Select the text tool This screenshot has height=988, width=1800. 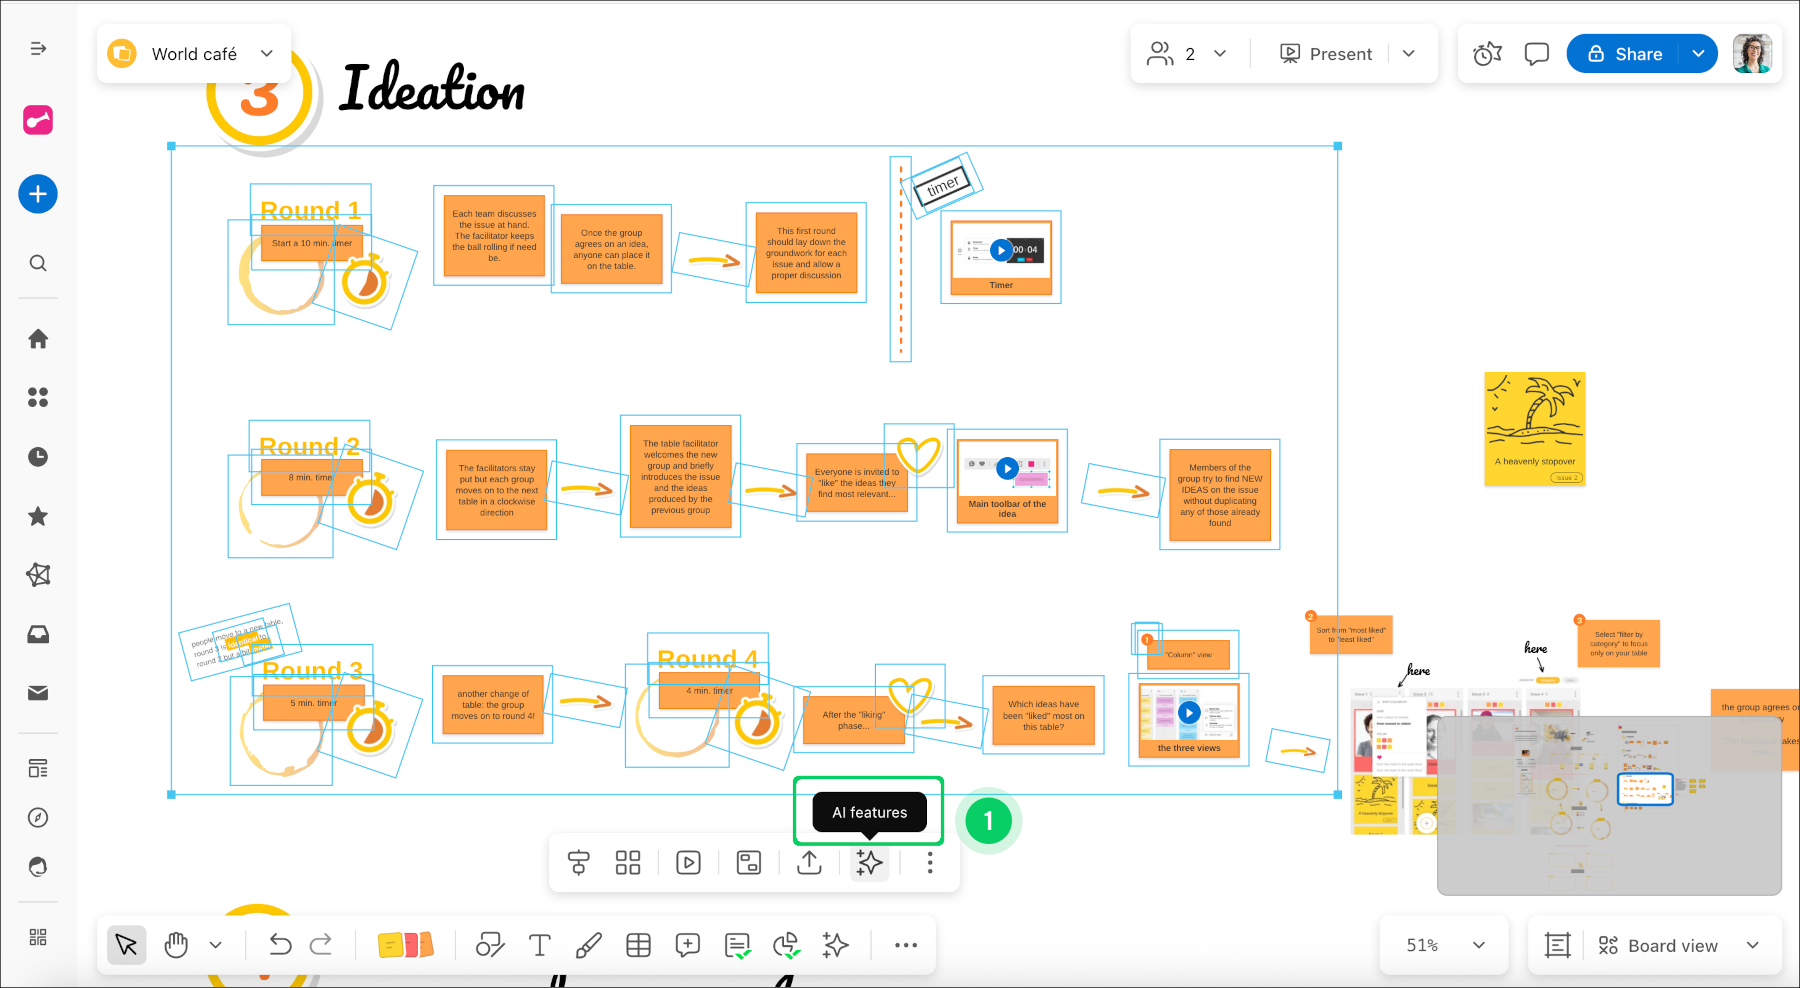pyautogui.click(x=539, y=945)
